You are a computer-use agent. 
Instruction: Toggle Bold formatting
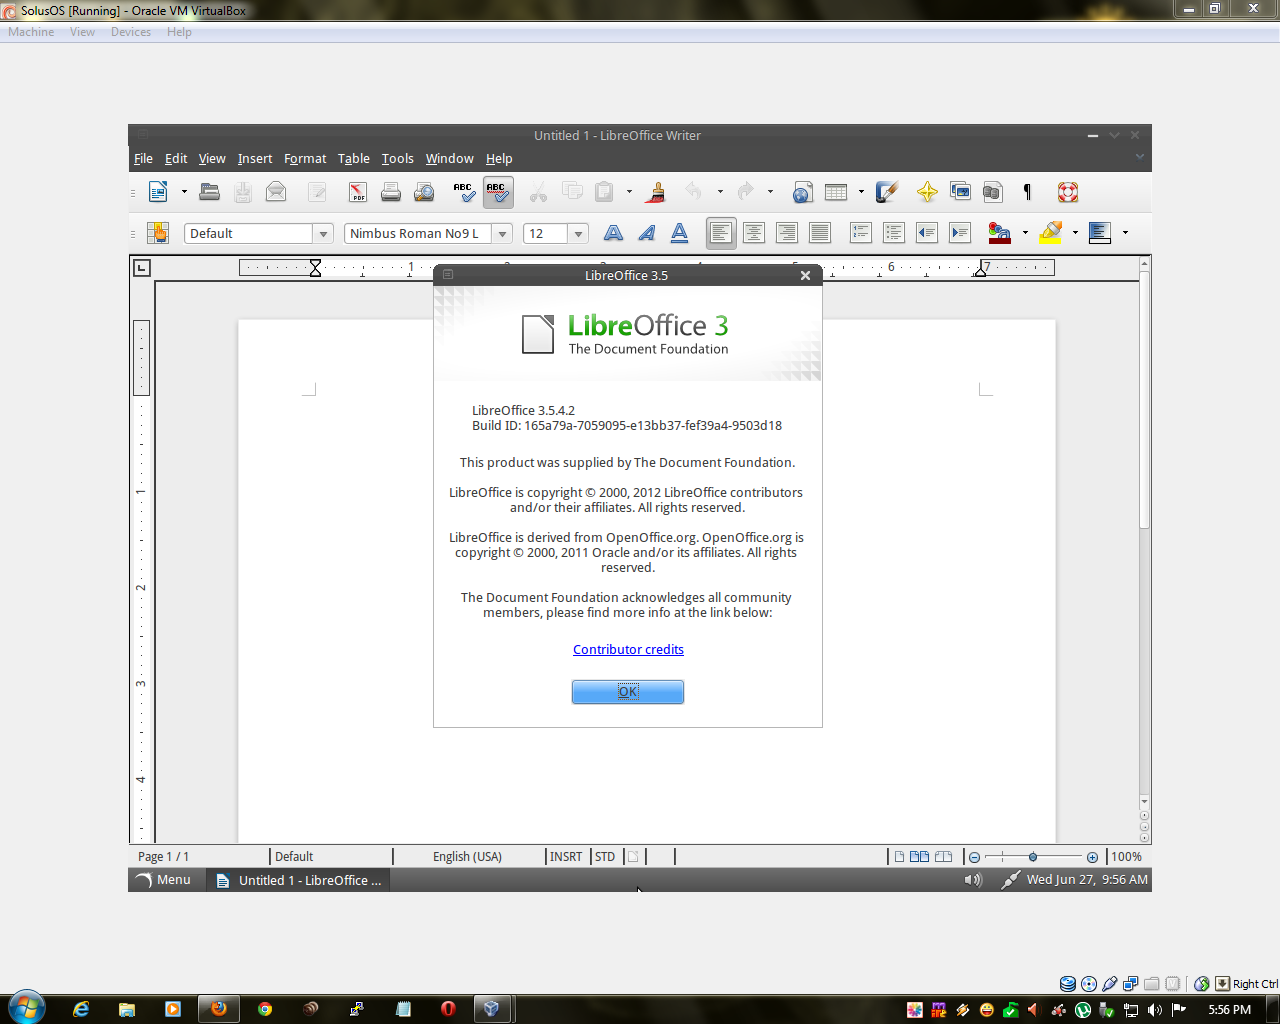(613, 233)
